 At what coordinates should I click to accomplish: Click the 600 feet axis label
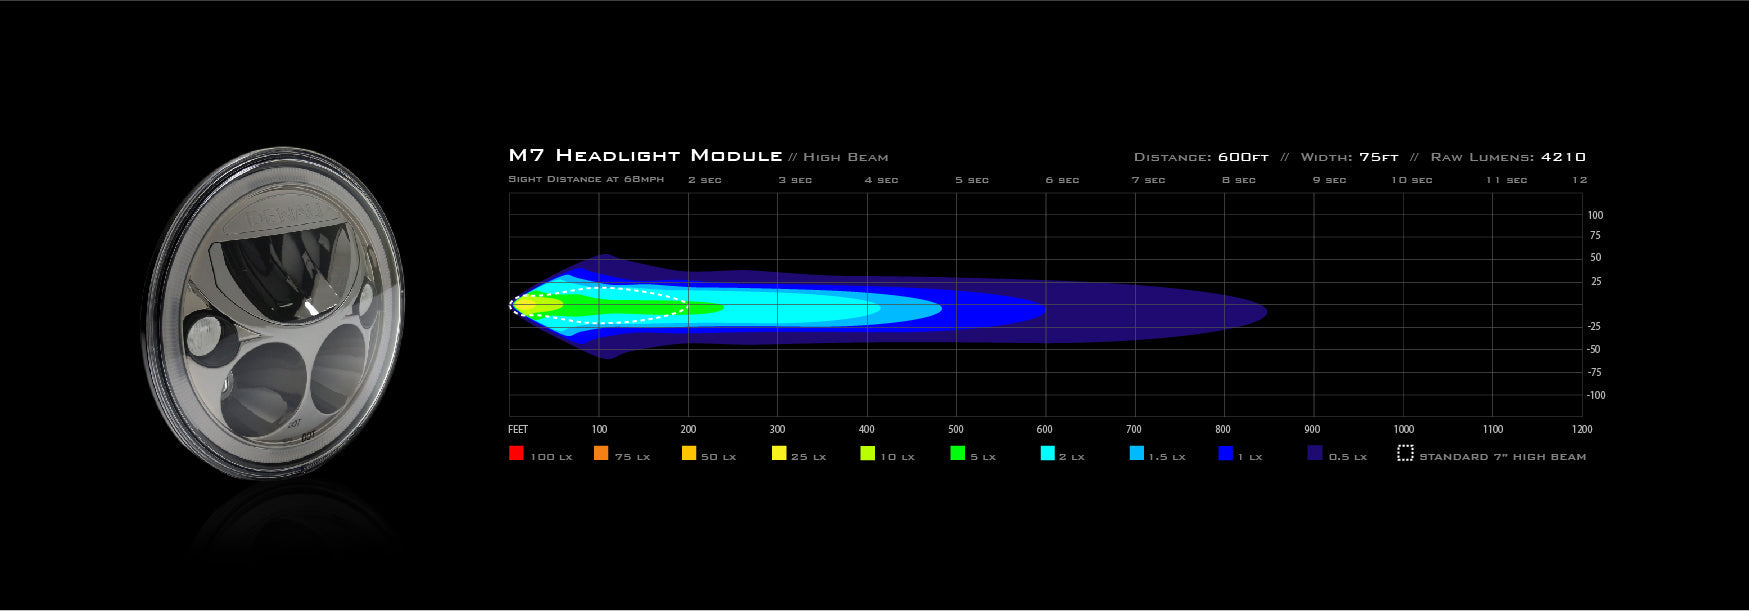pyautogui.click(x=1045, y=429)
